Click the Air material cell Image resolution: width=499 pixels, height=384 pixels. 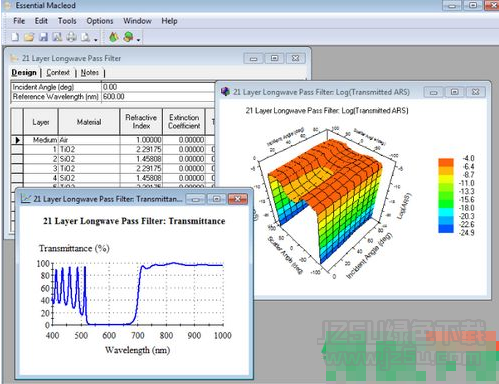tap(89, 140)
